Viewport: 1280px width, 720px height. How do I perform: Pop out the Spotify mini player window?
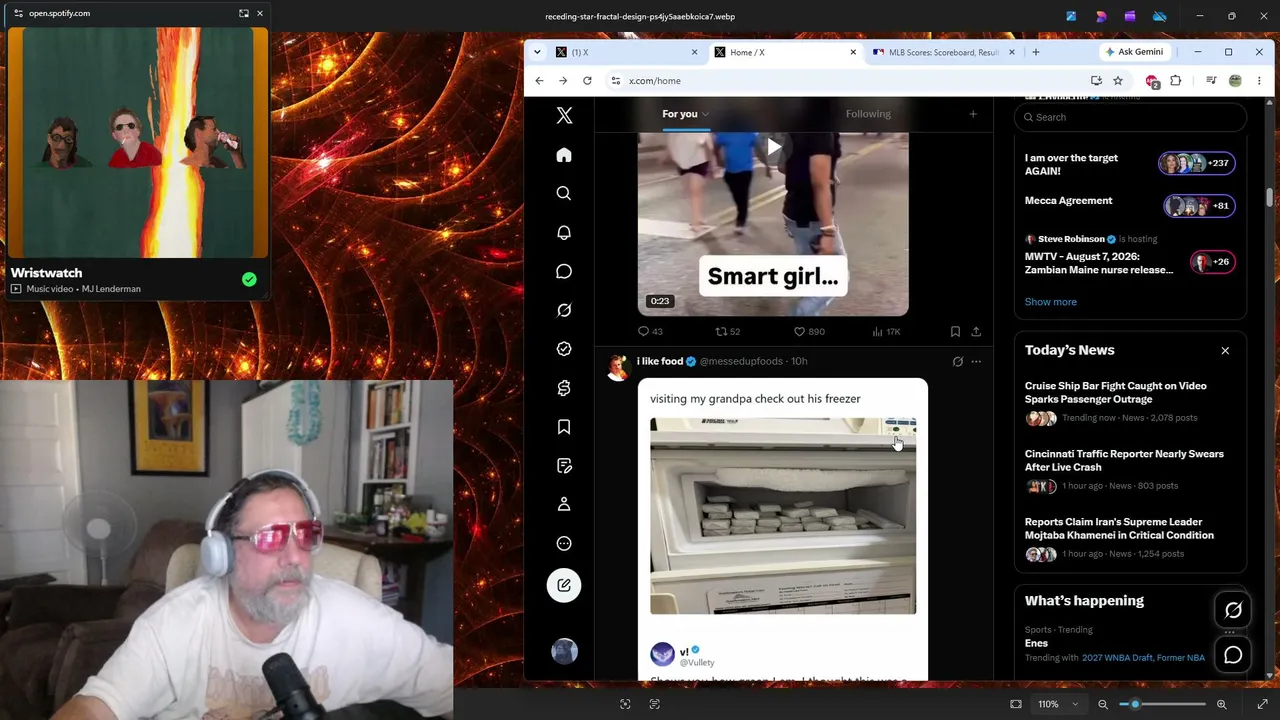tap(244, 13)
